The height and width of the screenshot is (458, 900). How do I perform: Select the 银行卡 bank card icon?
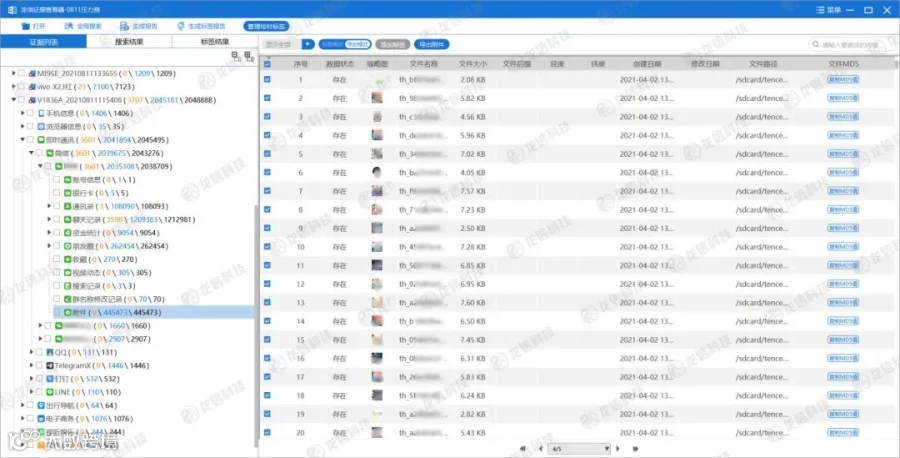click(67, 193)
